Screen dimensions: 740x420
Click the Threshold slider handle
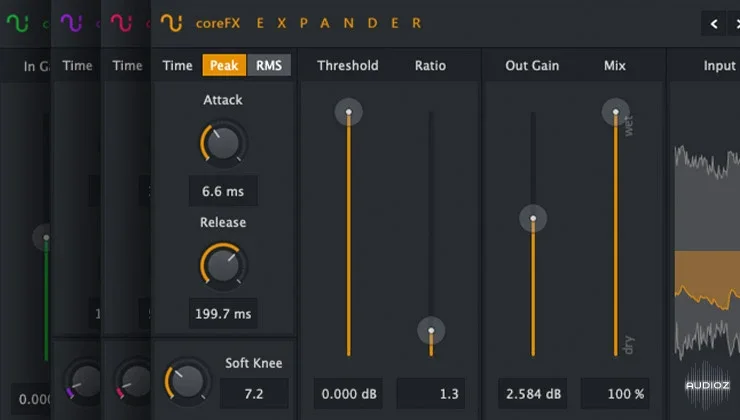click(349, 112)
